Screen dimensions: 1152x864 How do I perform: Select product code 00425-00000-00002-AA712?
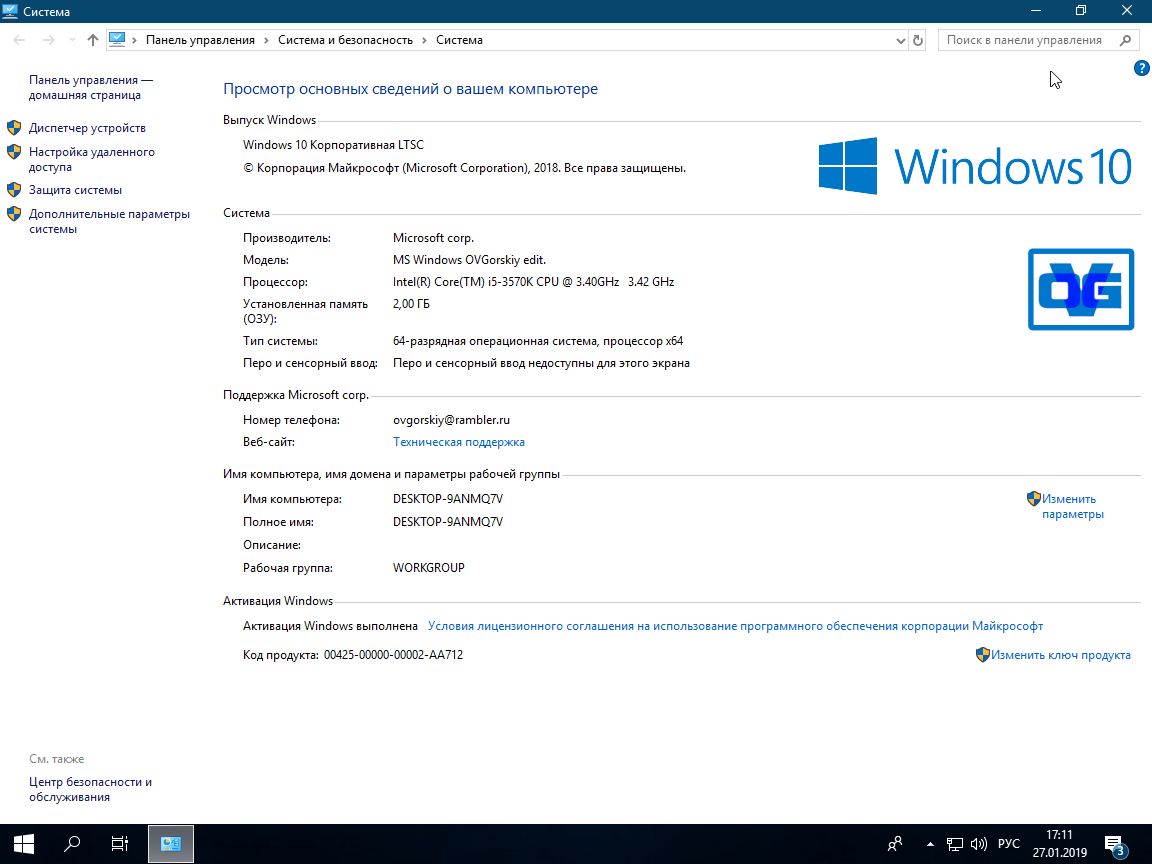pos(393,655)
